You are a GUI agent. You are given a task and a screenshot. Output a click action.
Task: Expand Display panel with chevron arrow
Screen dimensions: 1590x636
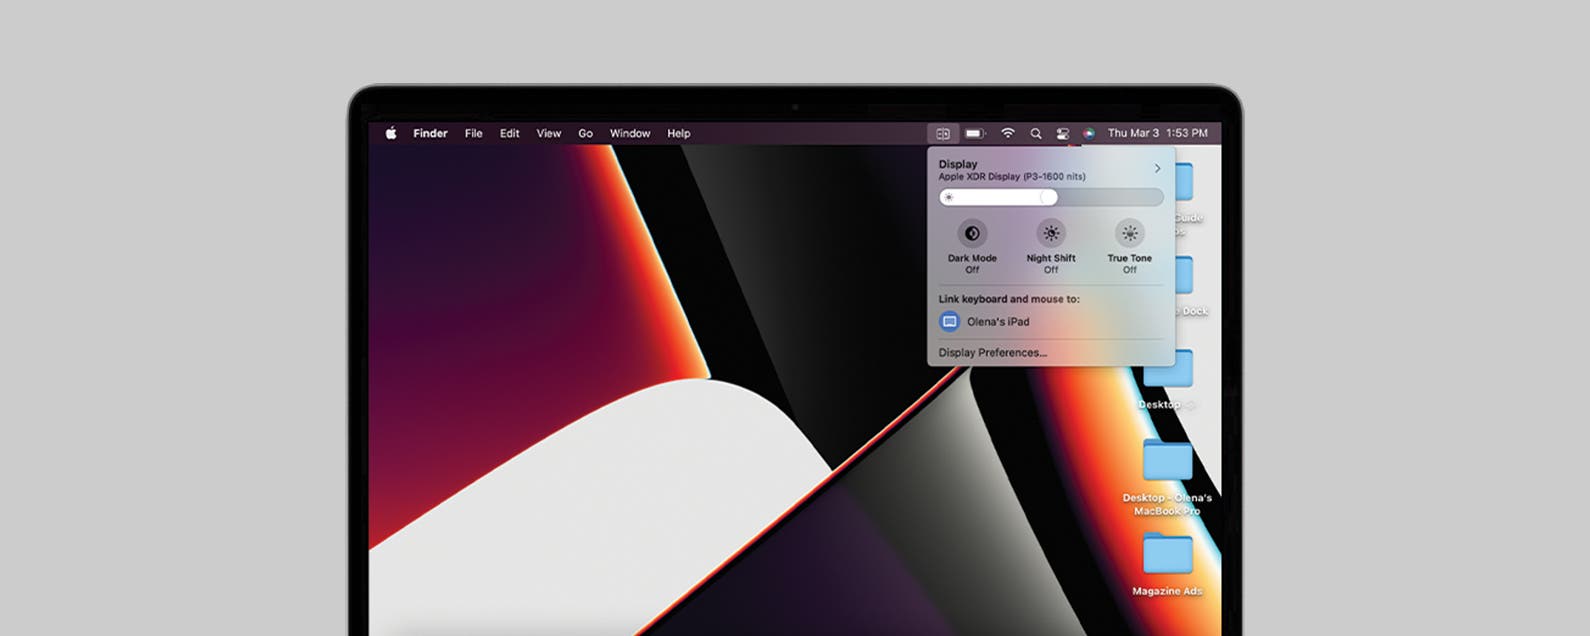[x=1157, y=168]
